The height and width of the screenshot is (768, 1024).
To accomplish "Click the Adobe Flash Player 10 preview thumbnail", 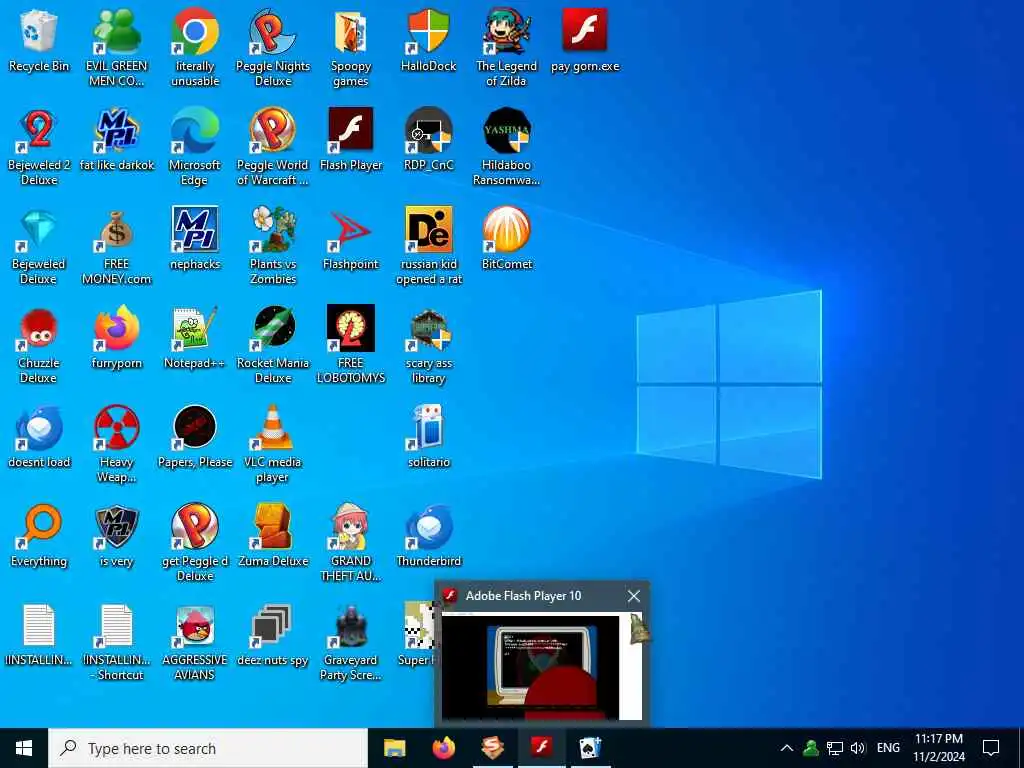I will 542,666.
